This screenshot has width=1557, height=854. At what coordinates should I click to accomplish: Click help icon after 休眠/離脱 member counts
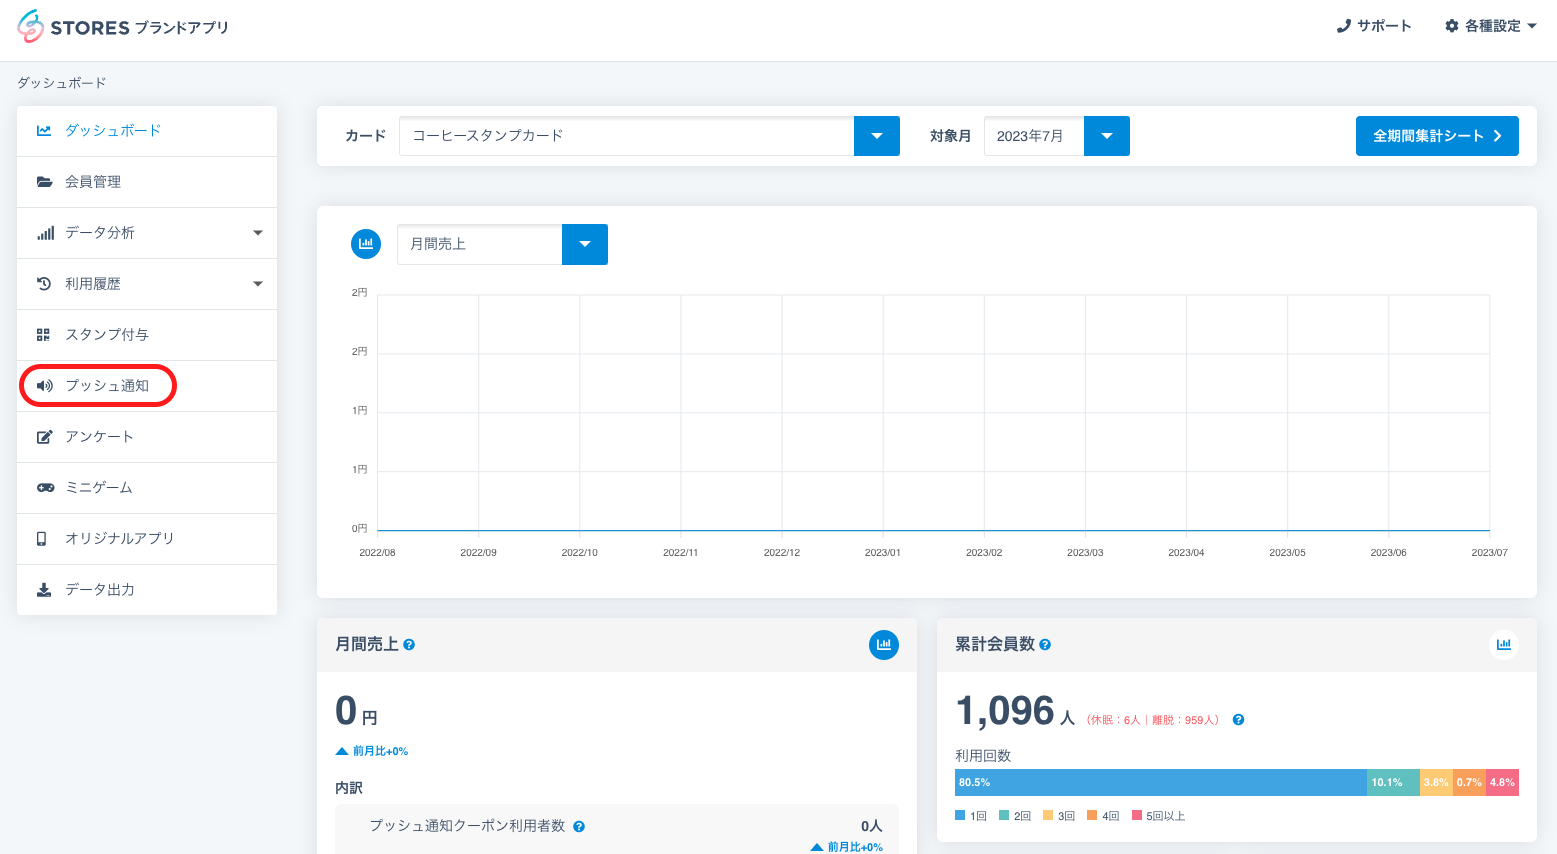(1238, 720)
